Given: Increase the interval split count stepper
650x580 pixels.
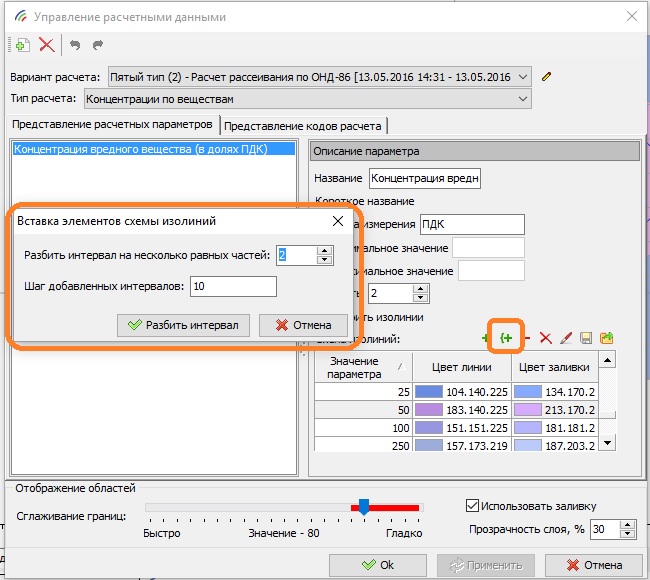Looking at the screenshot, I should [x=323, y=251].
